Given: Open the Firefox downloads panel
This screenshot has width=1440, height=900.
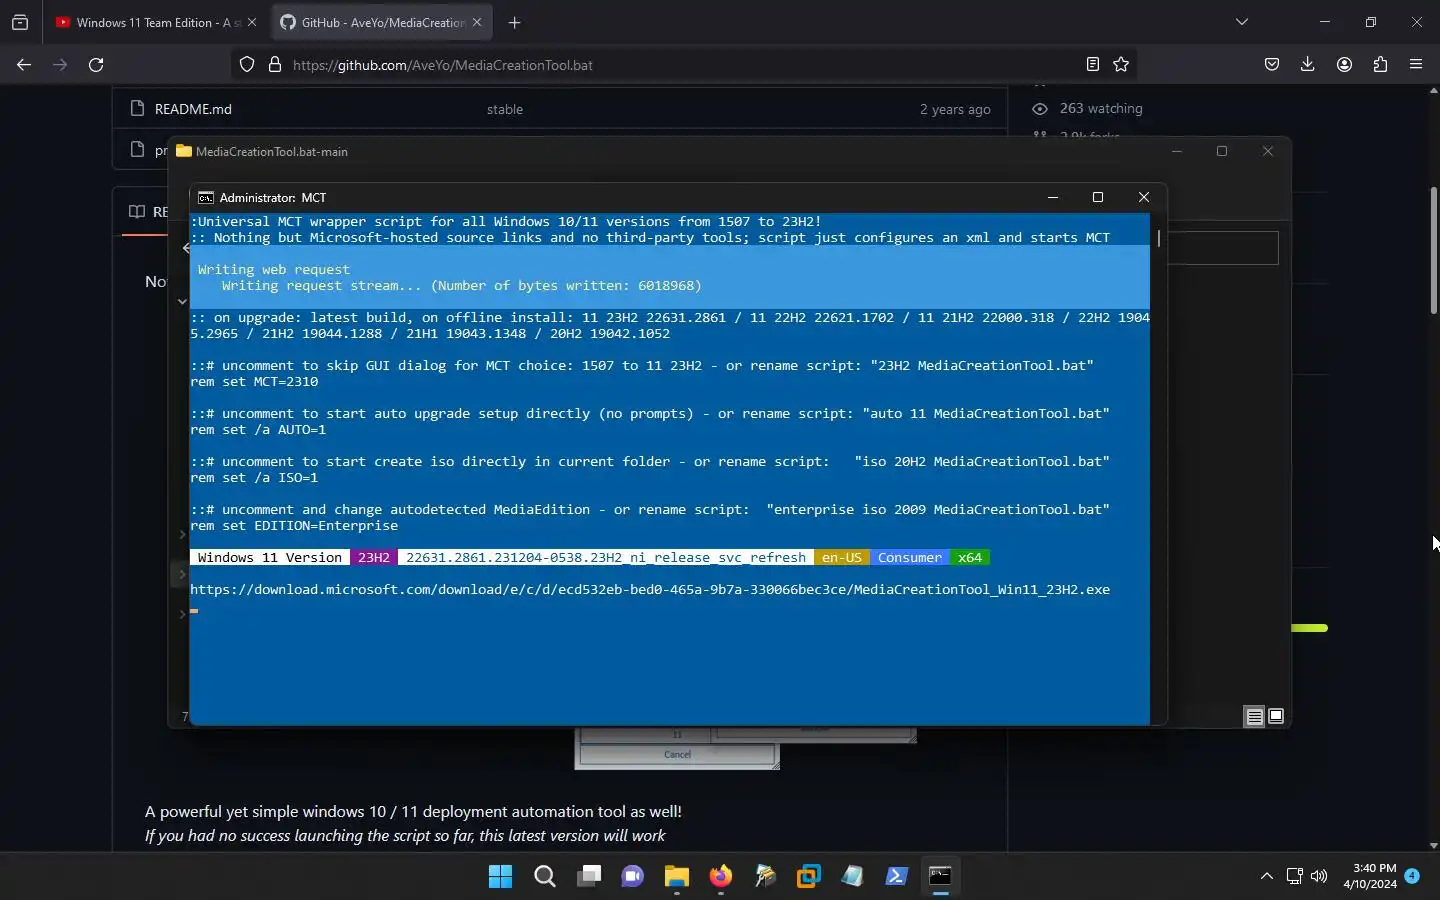Looking at the screenshot, I should (x=1308, y=65).
